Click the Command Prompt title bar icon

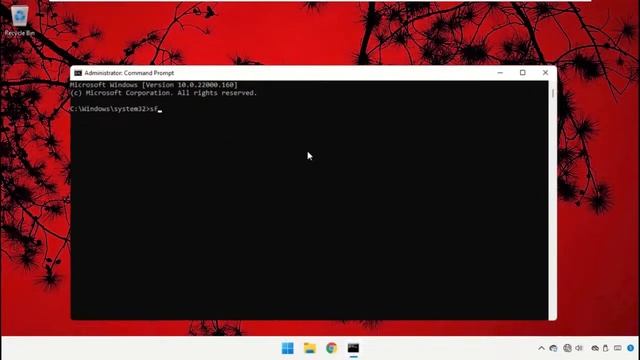tap(78, 73)
